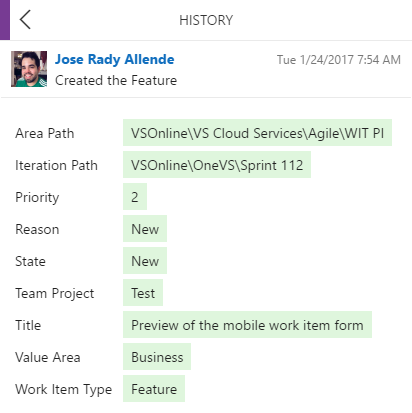Click the purple accent bar at top left
The image size is (412, 413).
[5, 20]
